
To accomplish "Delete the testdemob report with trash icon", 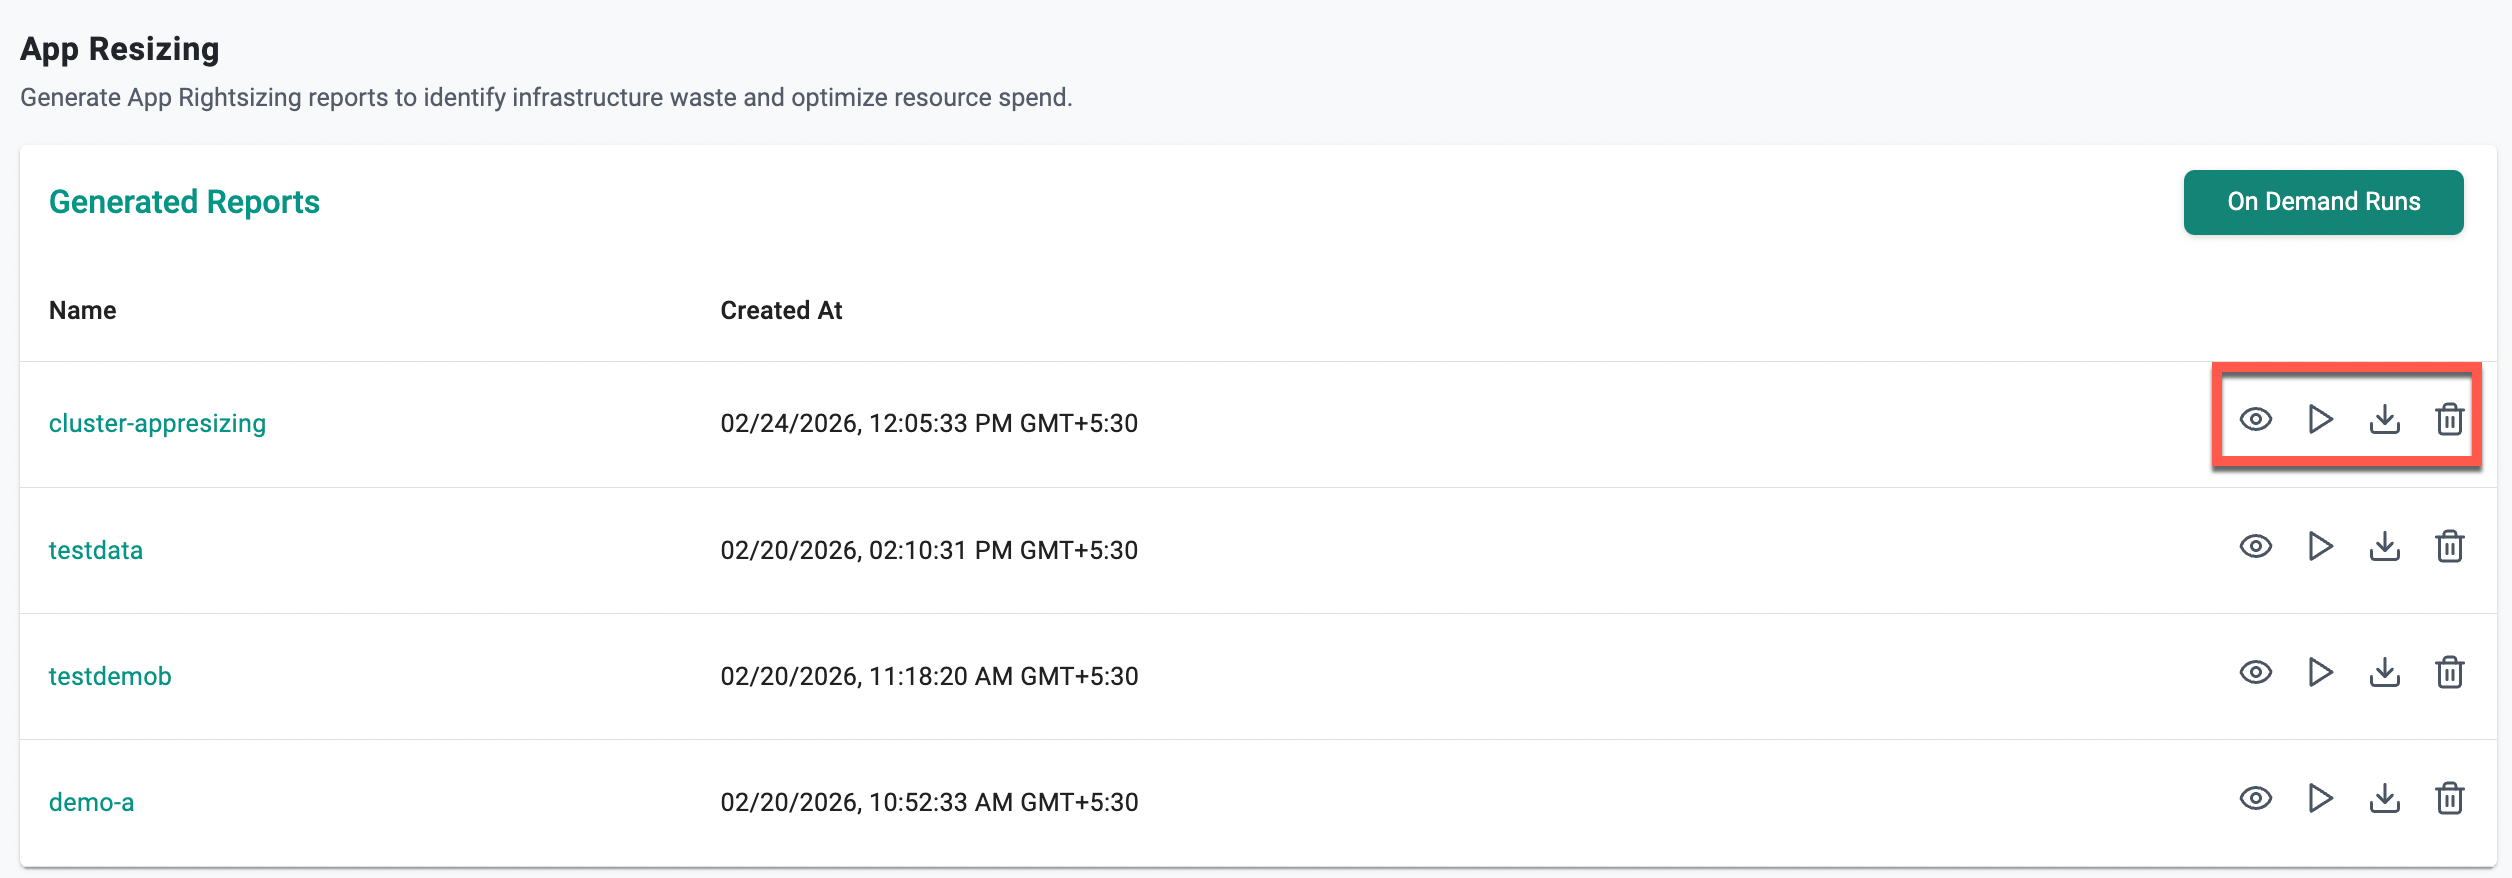I will tap(2449, 672).
